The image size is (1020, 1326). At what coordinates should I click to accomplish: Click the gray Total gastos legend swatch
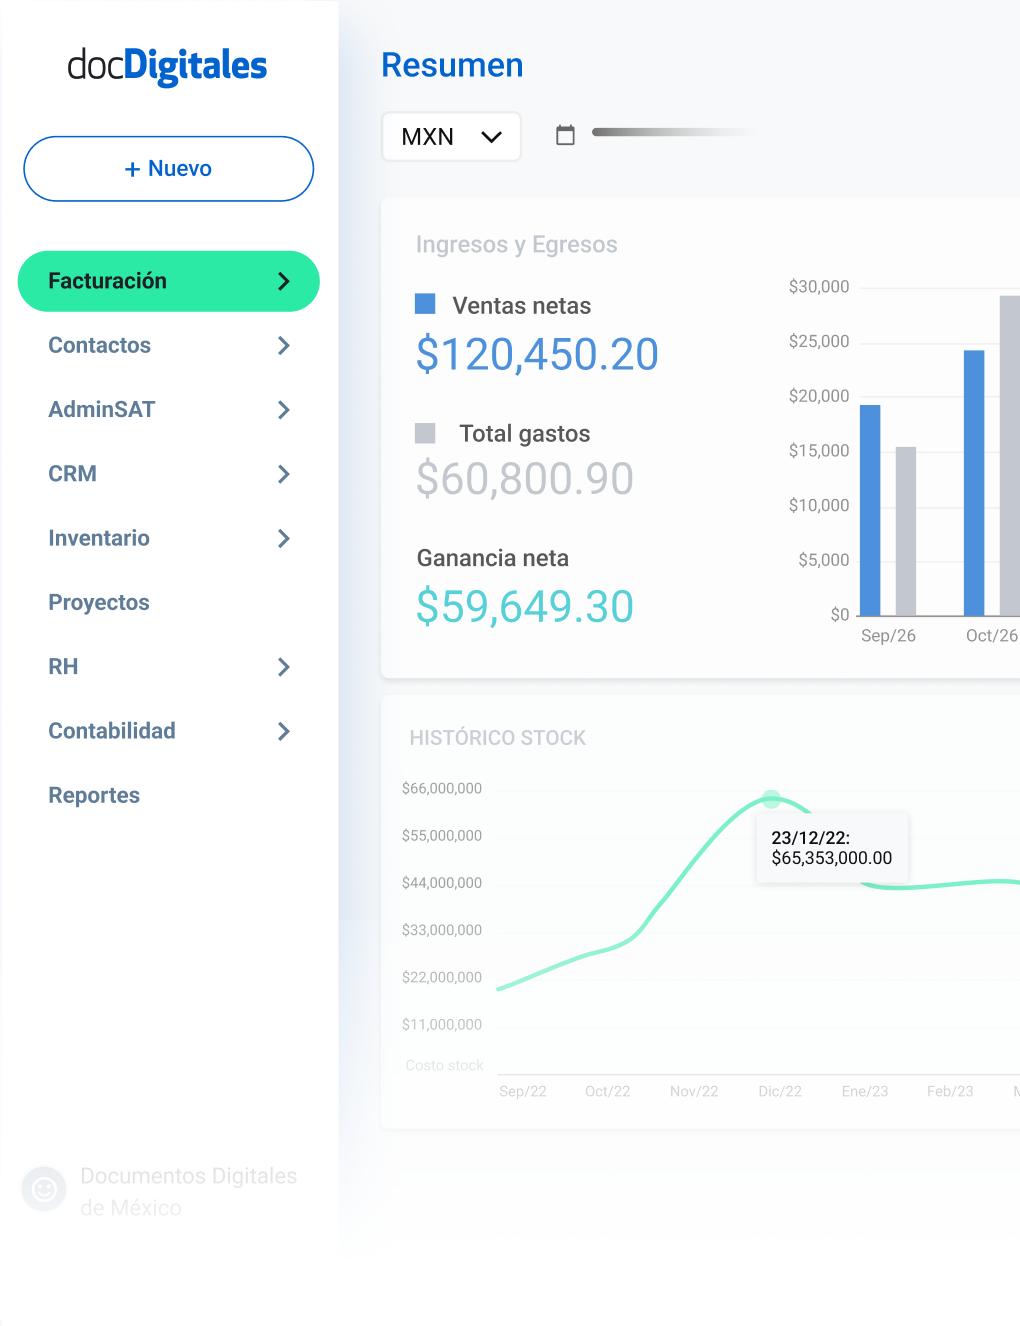pos(425,433)
